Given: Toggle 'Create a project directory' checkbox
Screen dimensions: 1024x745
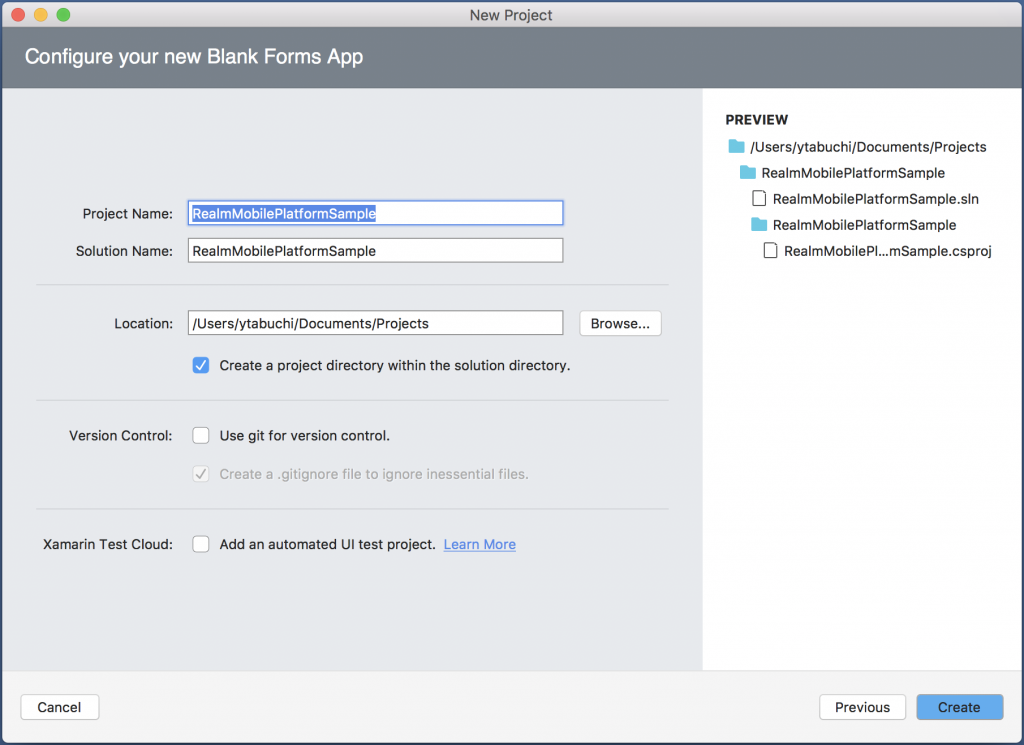Looking at the screenshot, I should click(201, 365).
